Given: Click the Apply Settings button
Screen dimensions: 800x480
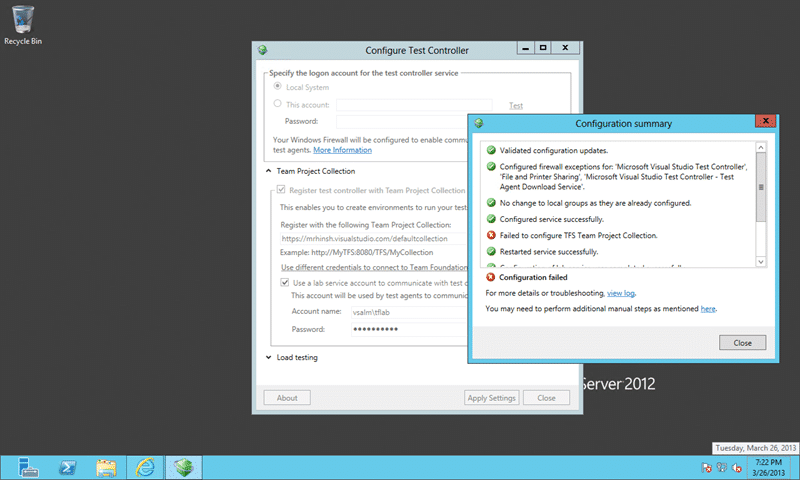Looking at the screenshot, I should [491, 398].
